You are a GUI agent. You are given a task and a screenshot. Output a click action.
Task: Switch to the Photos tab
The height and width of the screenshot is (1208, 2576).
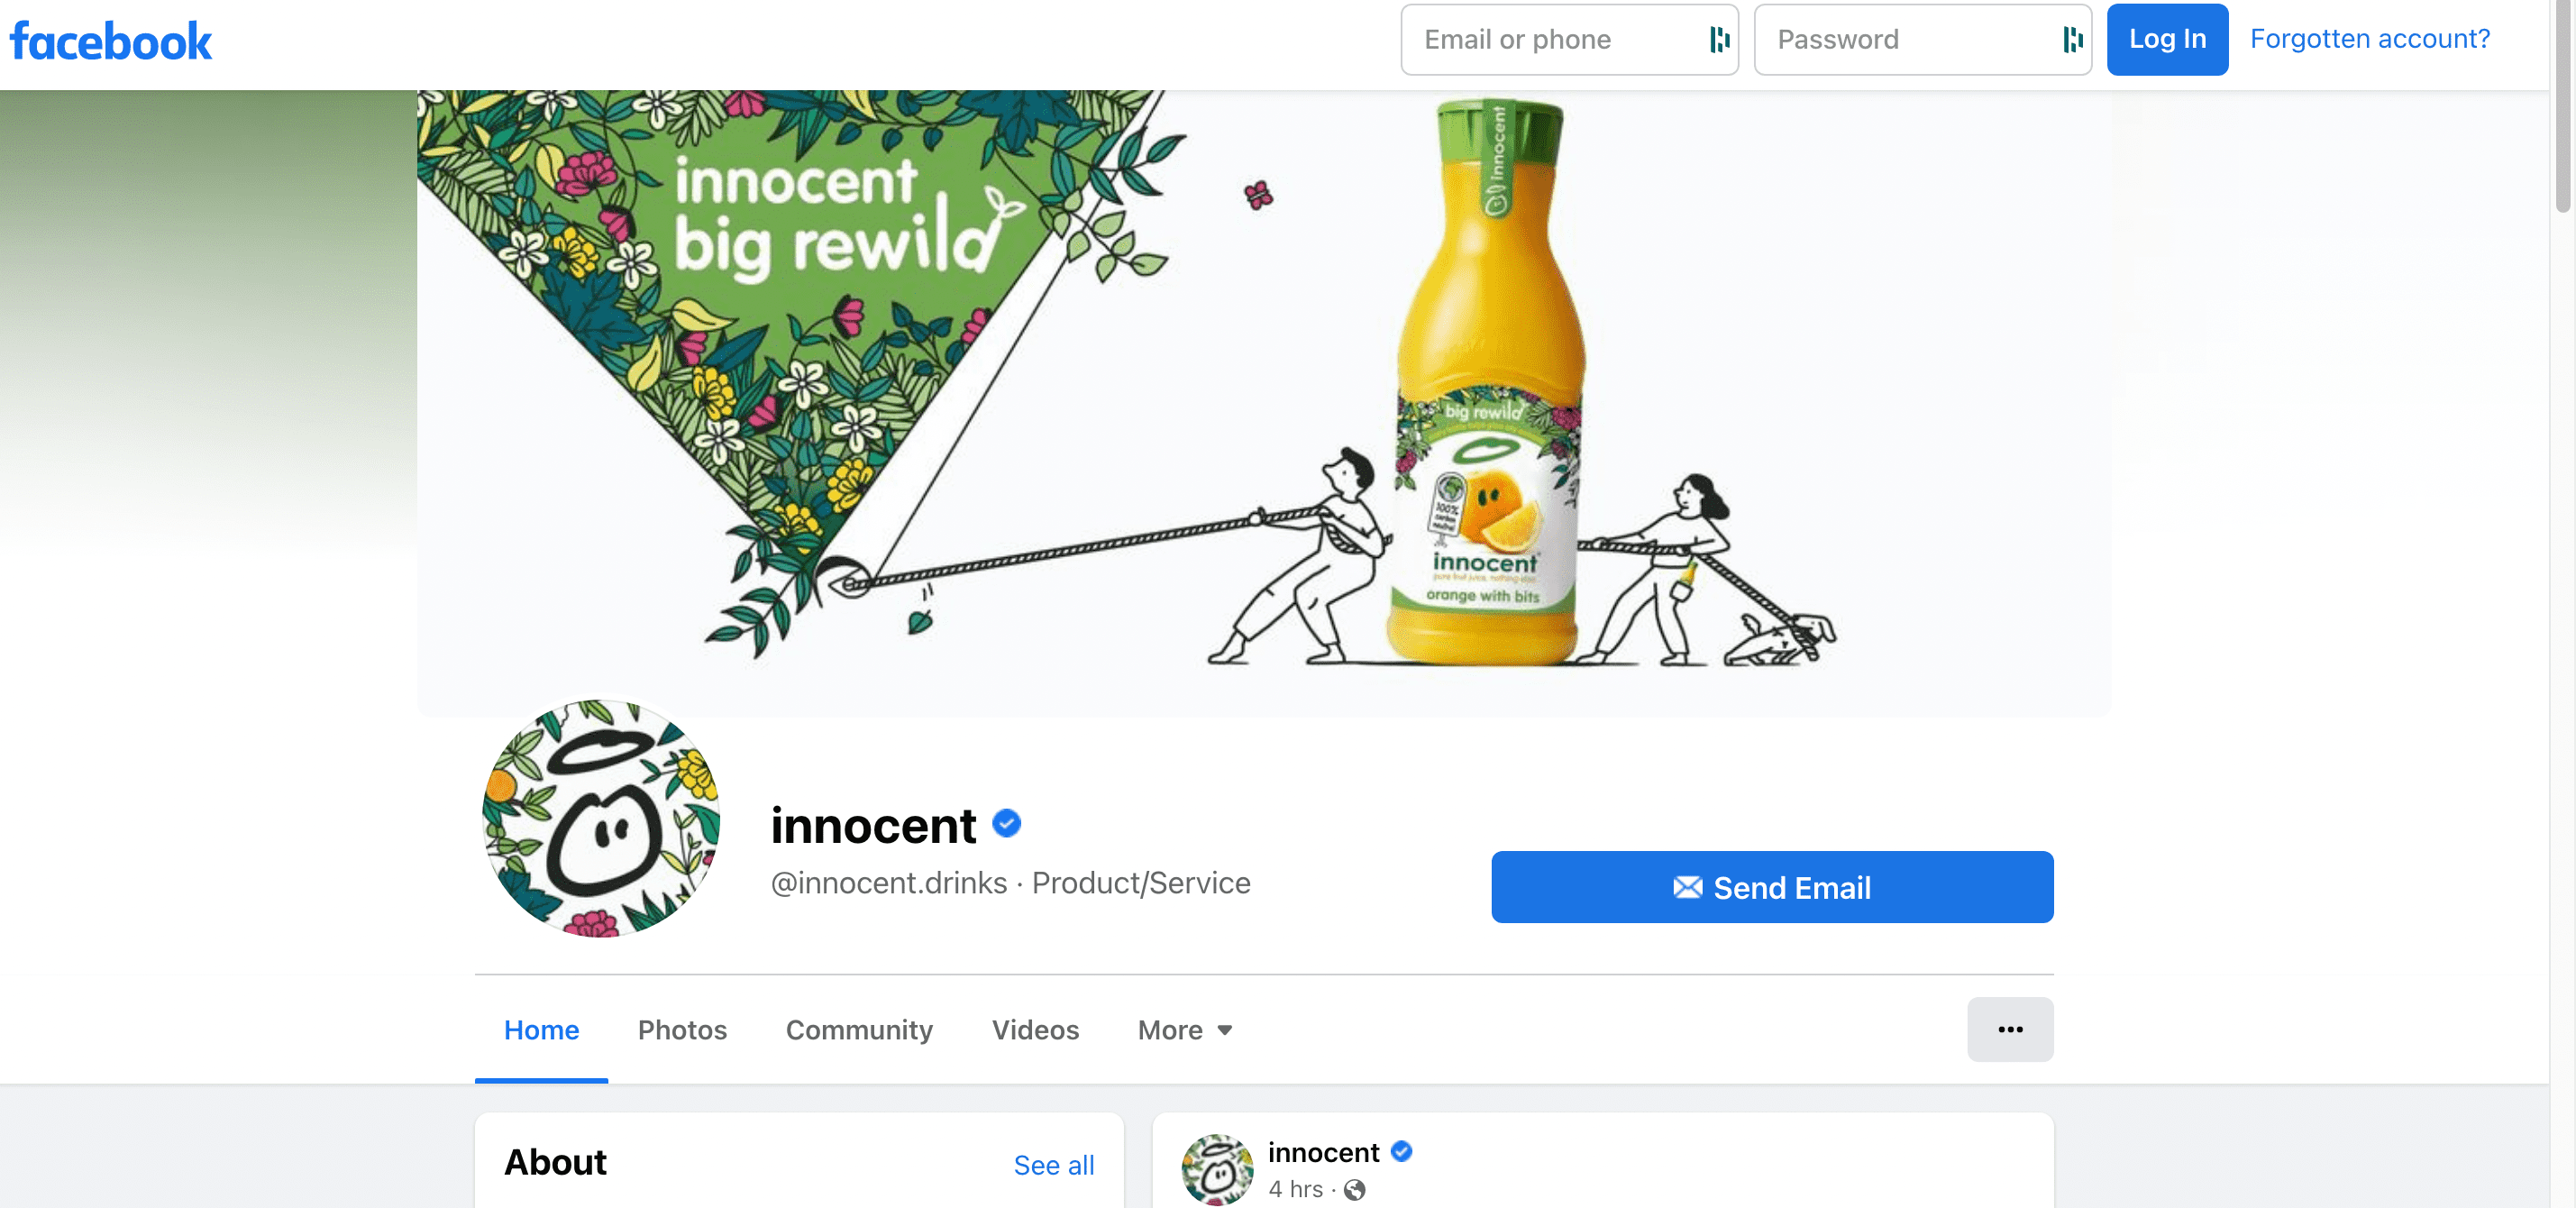click(682, 1030)
